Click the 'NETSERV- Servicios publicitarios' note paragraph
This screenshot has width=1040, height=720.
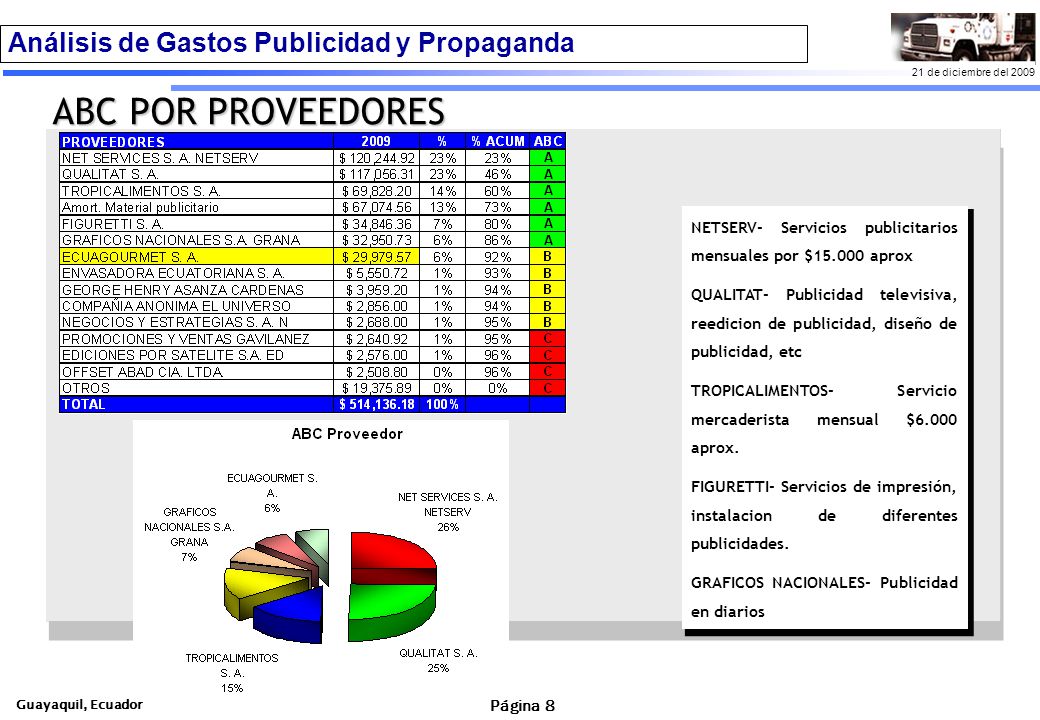824,241
